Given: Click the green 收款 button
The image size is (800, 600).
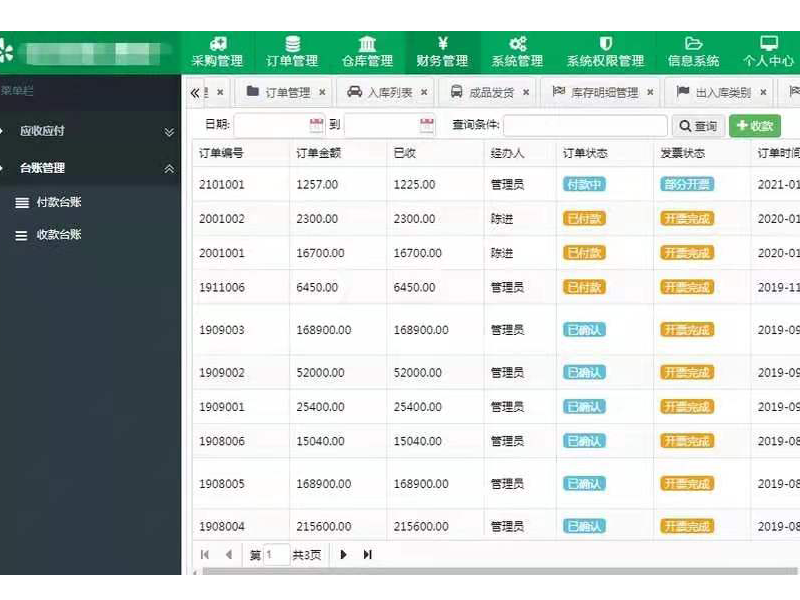Looking at the screenshot, I should coord(755,126).
